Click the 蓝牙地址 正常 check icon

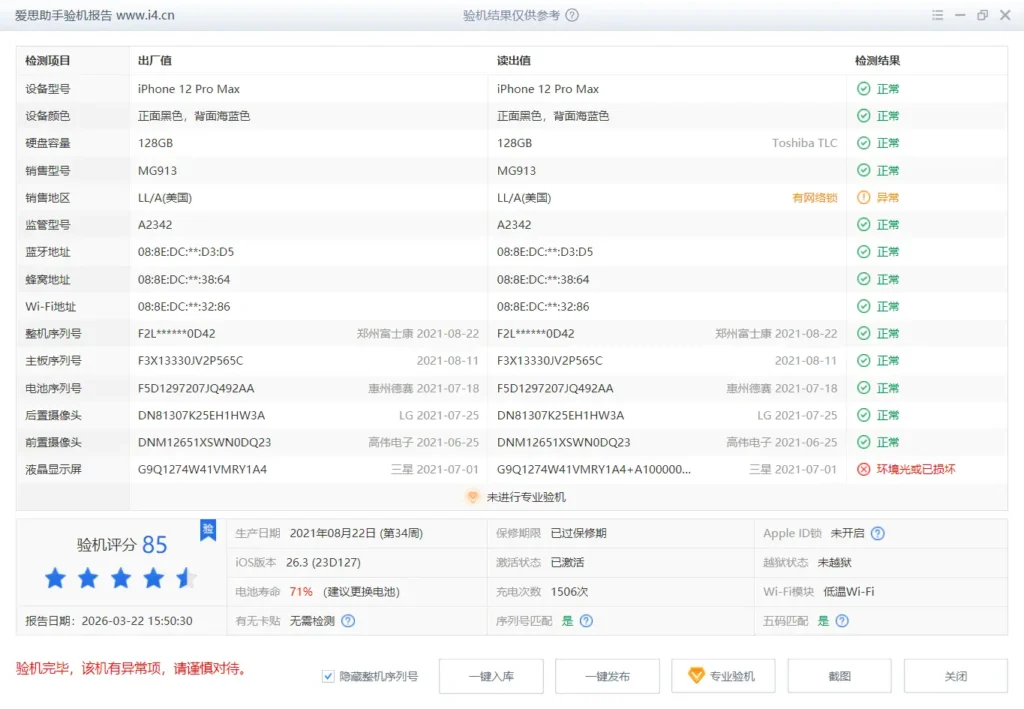(x=863, y=251)
